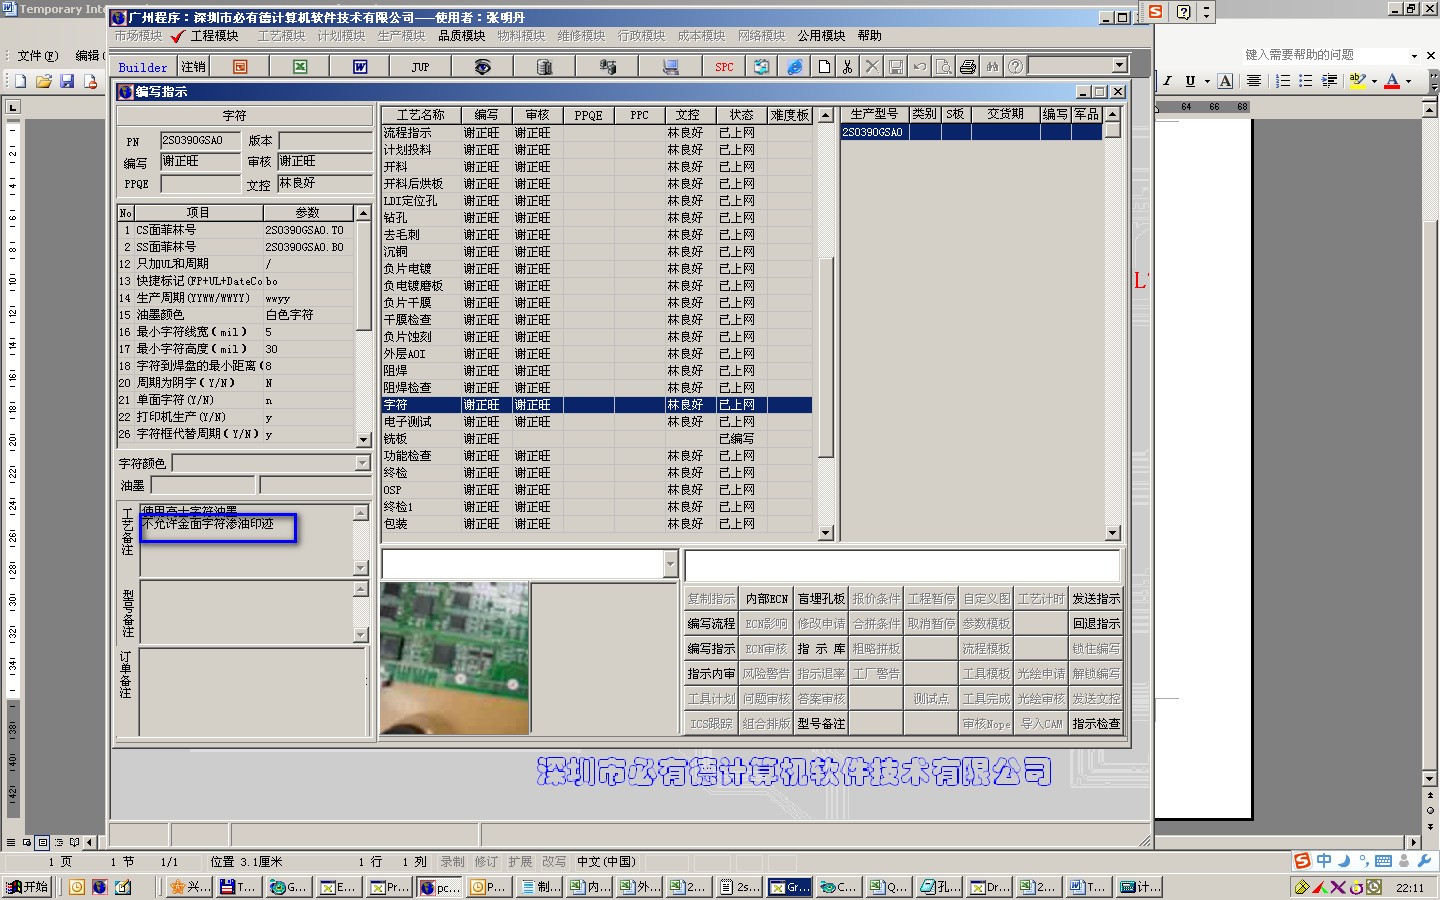Select the 钻孔 row in process table

(597, 218)
